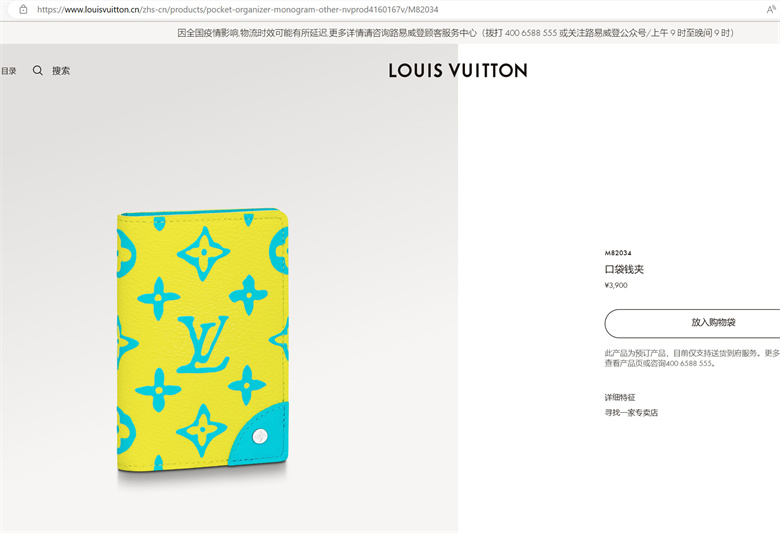Click the product code M82034
This screenshot has width=780, height=533.
tap(618, 253)
